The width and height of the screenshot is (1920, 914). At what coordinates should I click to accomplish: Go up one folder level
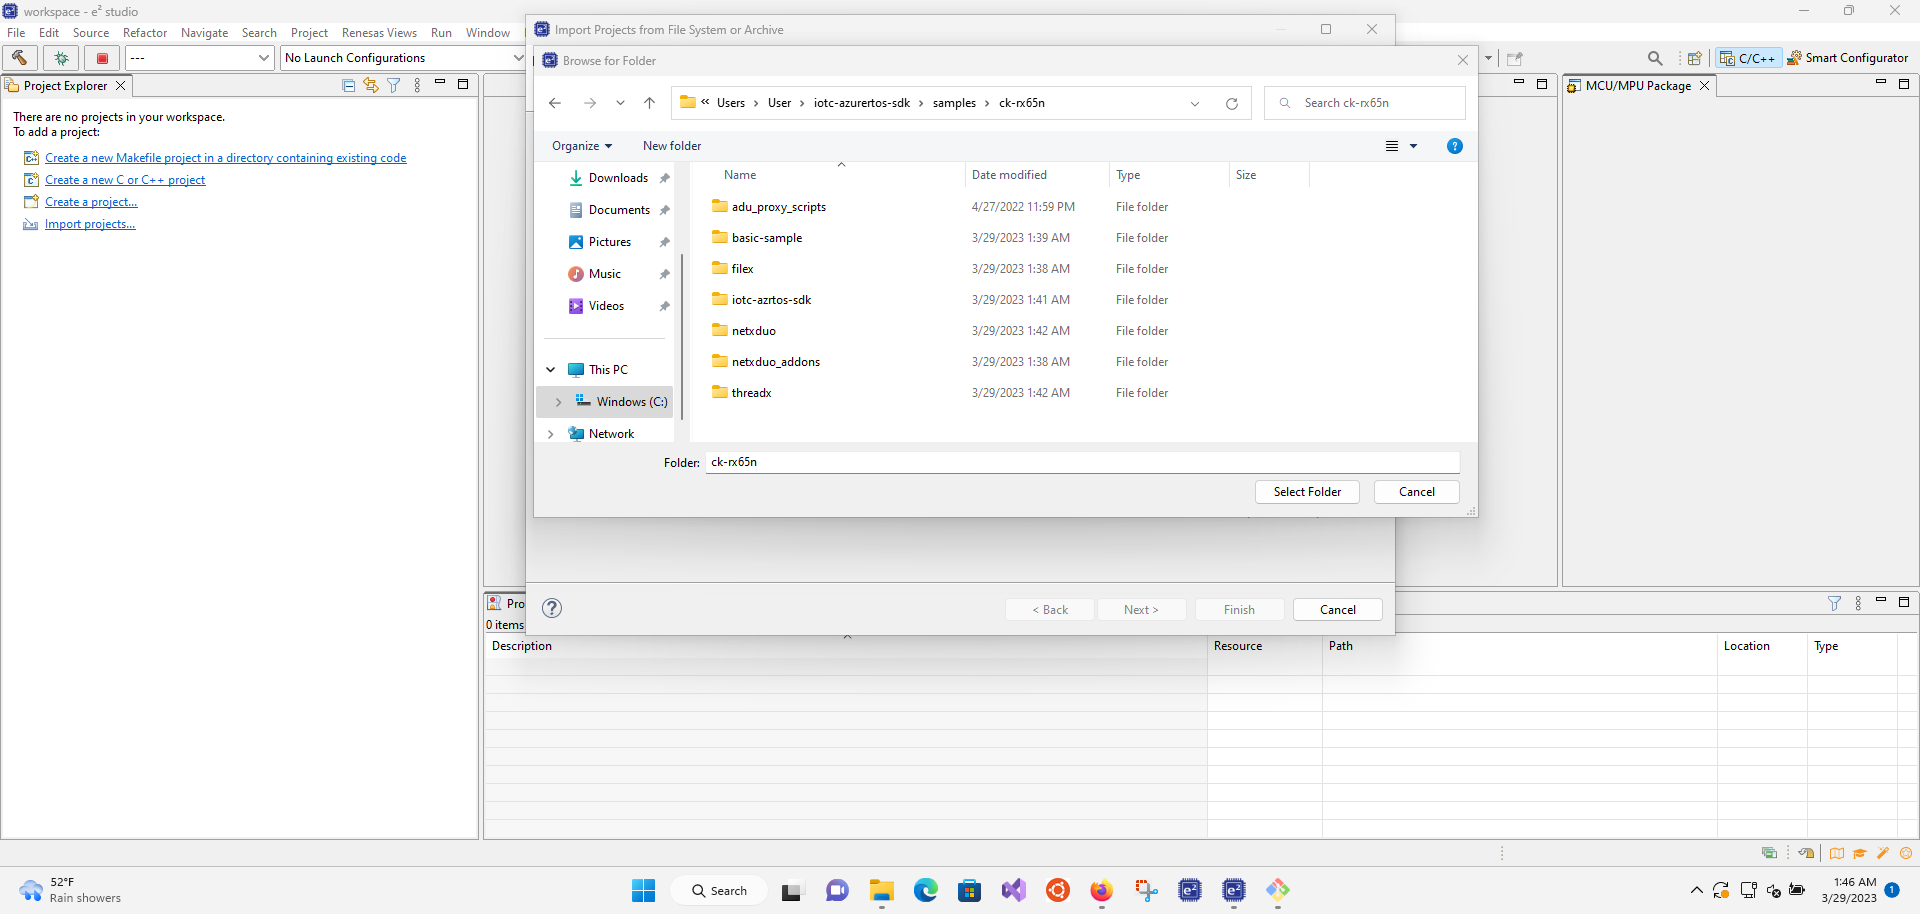pyautogui.click(x=650, y=103)
